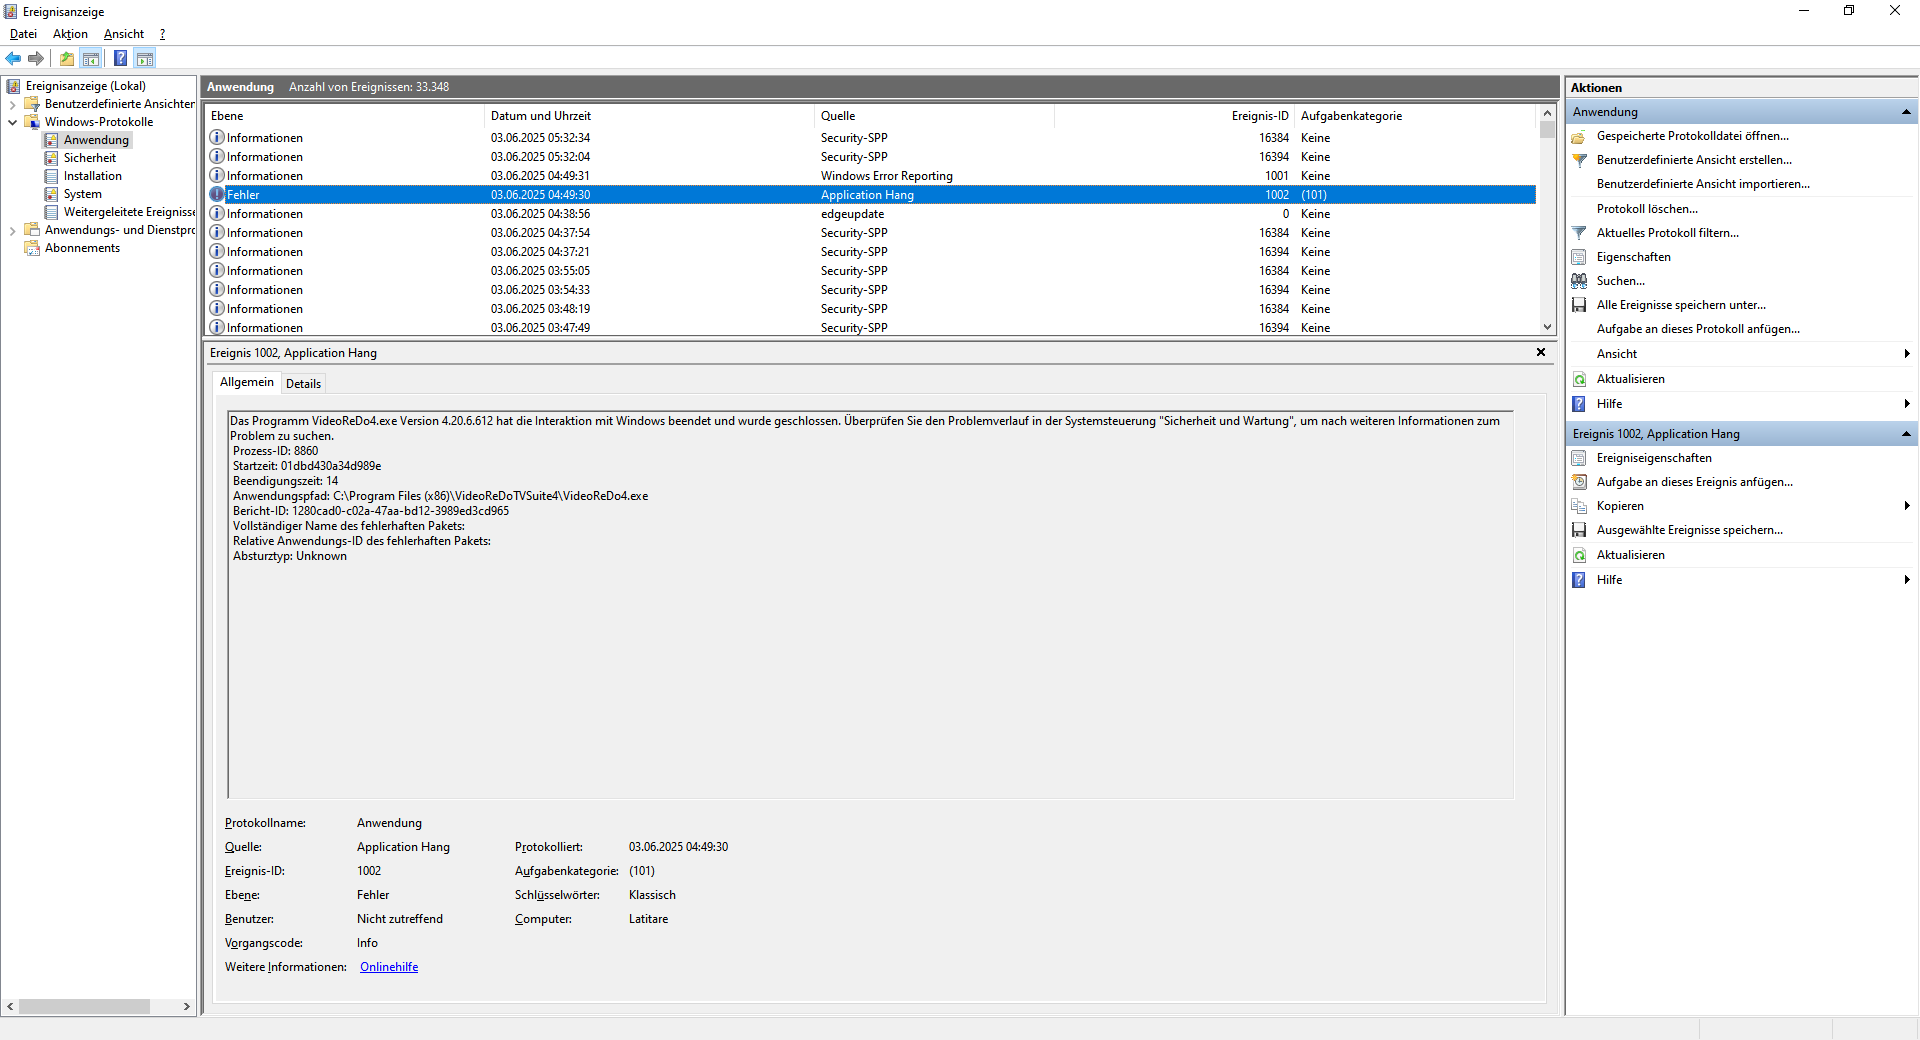Click Protokoll löschen action
Image resolution: width=1920 pixels, height=1040 pixels.
point(1647,209)
